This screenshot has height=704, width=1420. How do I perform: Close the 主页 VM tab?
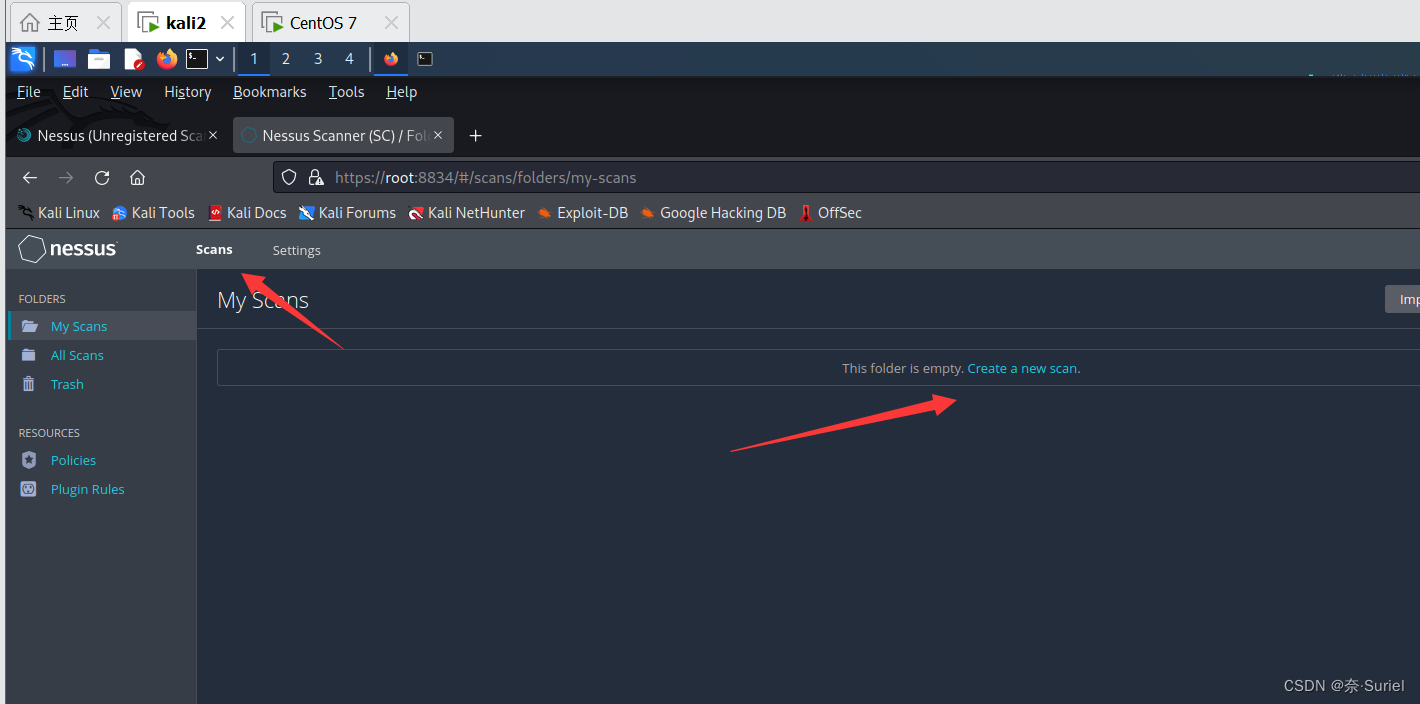pyautogui.click(x=104, y=23)
